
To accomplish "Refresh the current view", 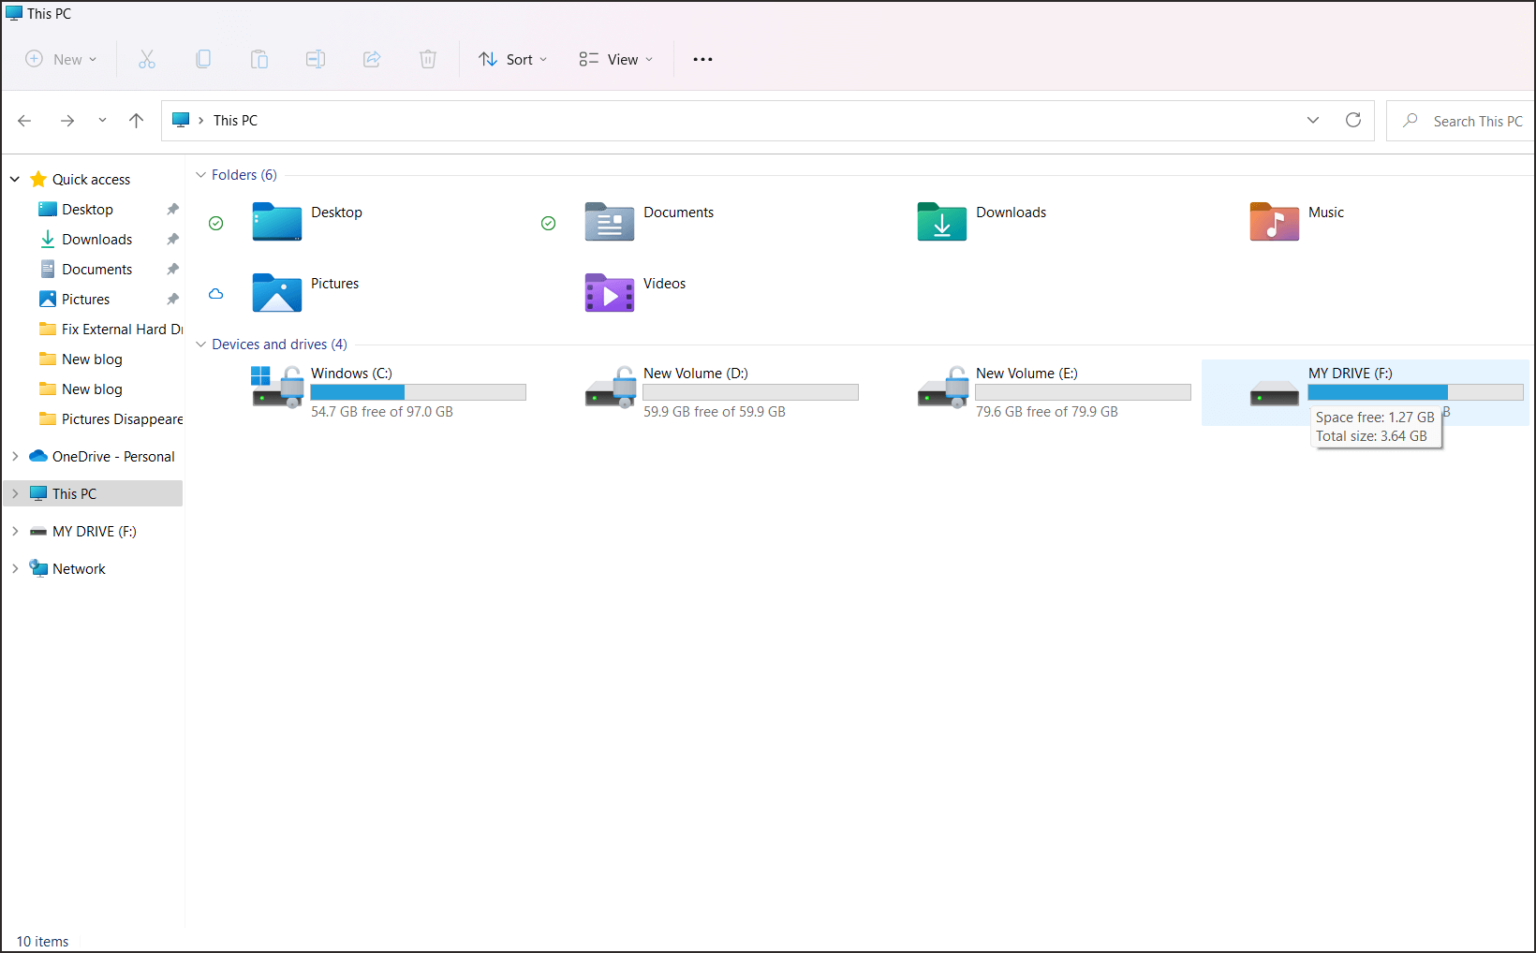I will 1353,120.
